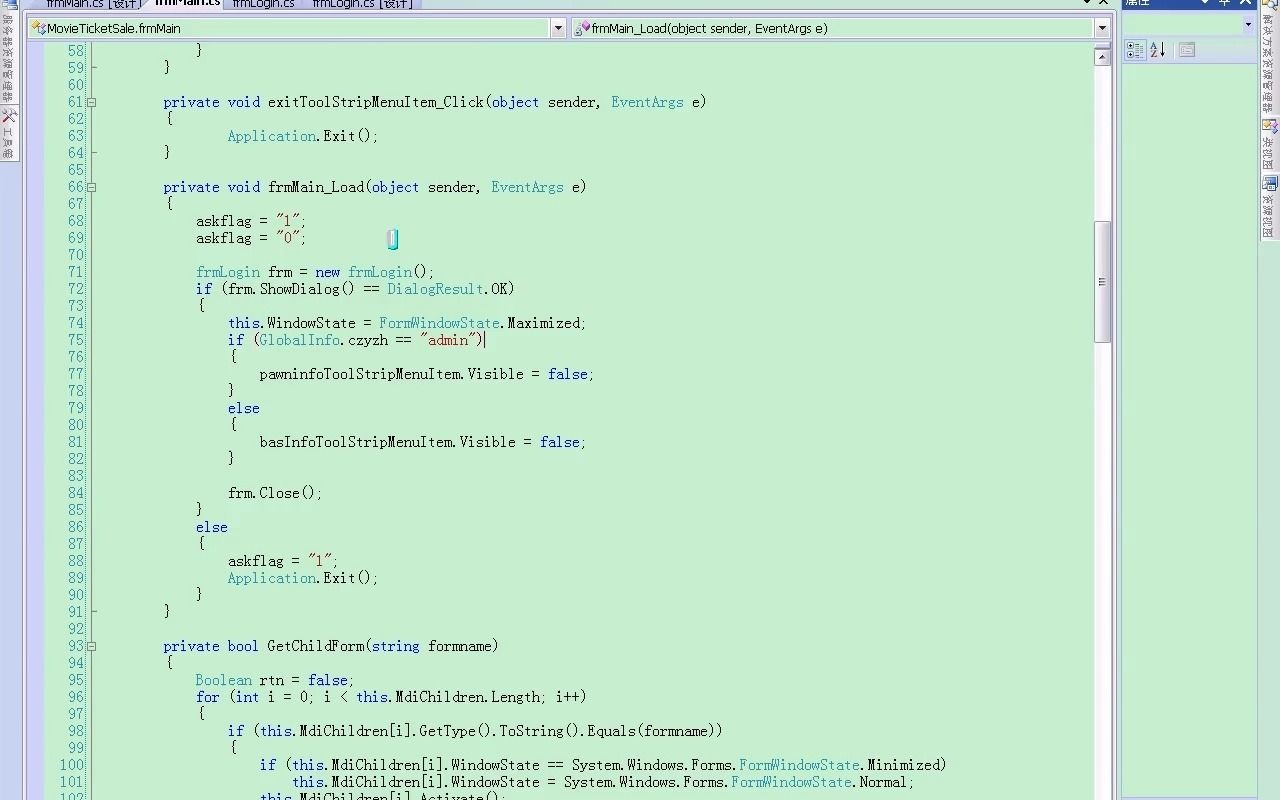Click the "admin" string literal
The height and width of the screenshot is (800, 1280).
click(447, 340)
